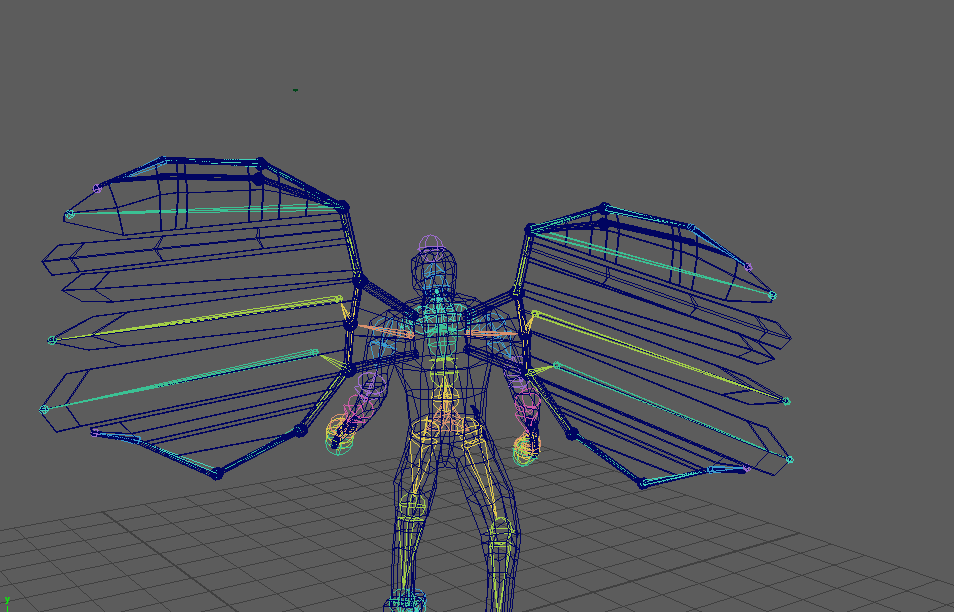Select the bottommost dark joint of the right-side wing
This screenshot has height=612, width=954.
[641, 484]
